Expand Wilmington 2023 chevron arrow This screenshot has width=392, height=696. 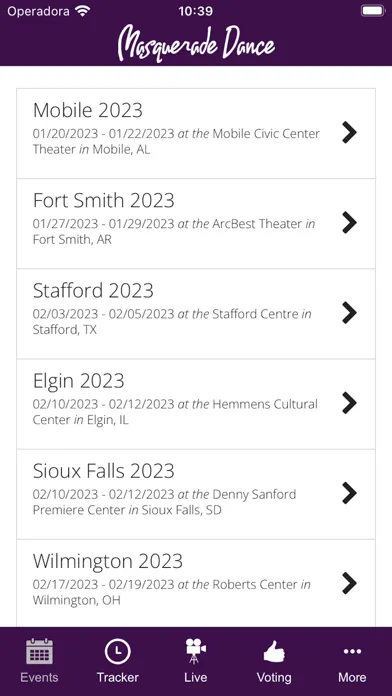(x=349, y=583)
